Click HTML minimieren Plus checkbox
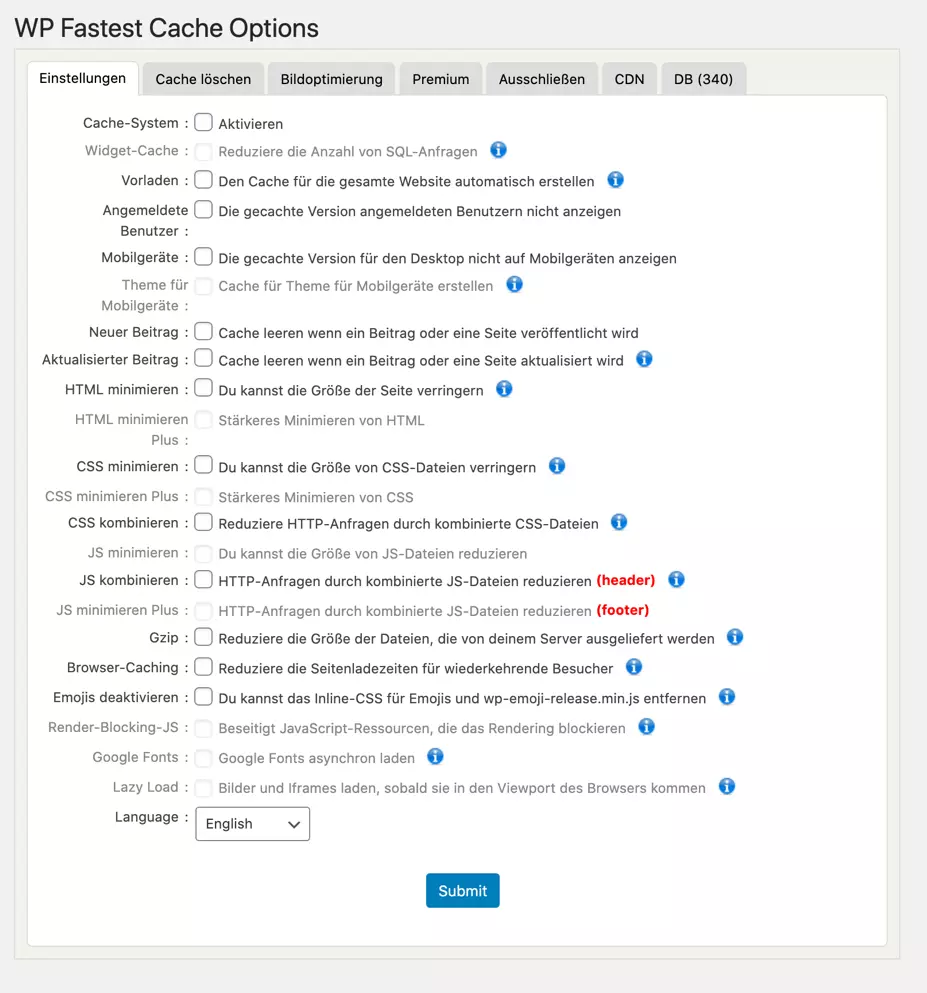Viewport: 927px width, 993px height. [x=203, y=419]
